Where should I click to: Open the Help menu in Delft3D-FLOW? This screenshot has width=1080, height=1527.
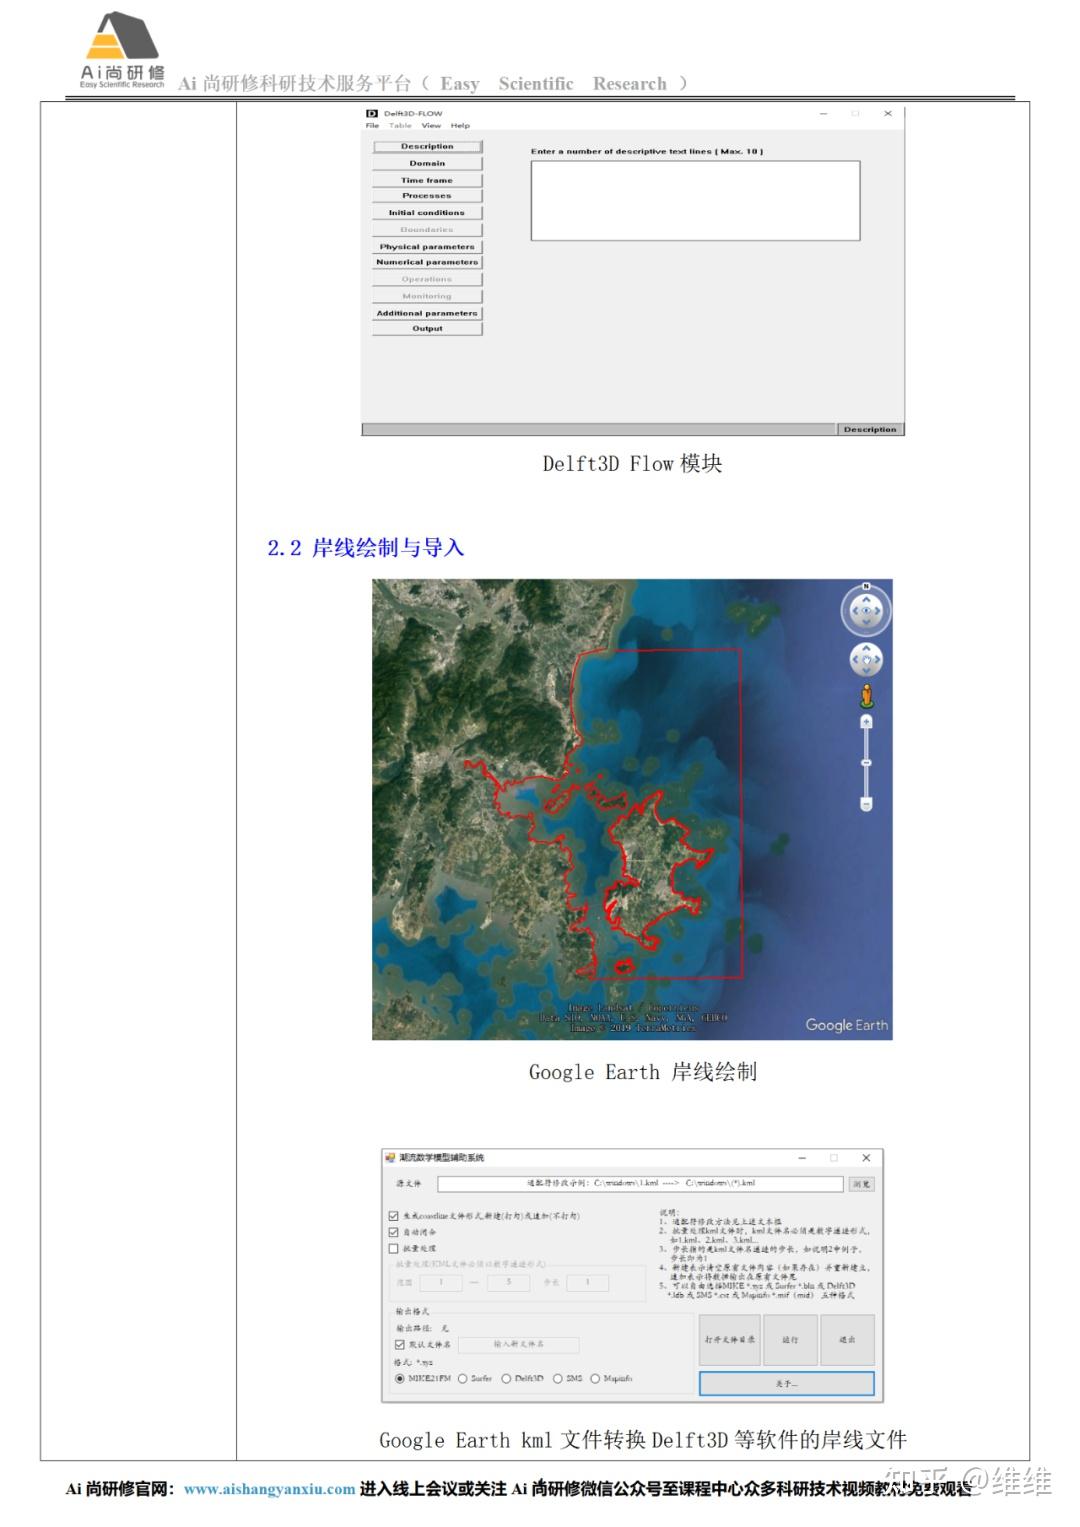click(459, 126)
